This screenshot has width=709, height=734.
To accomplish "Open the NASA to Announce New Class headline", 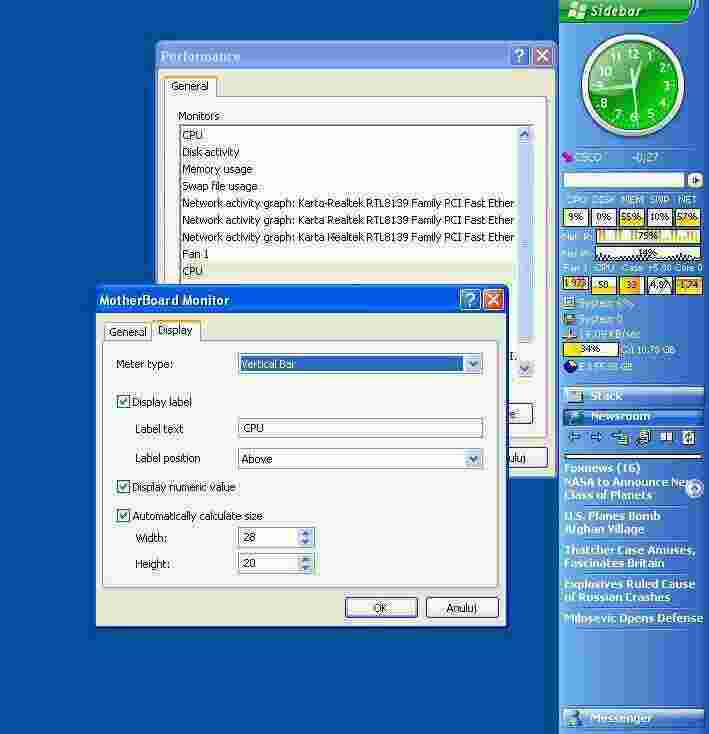I will (625, 488).
